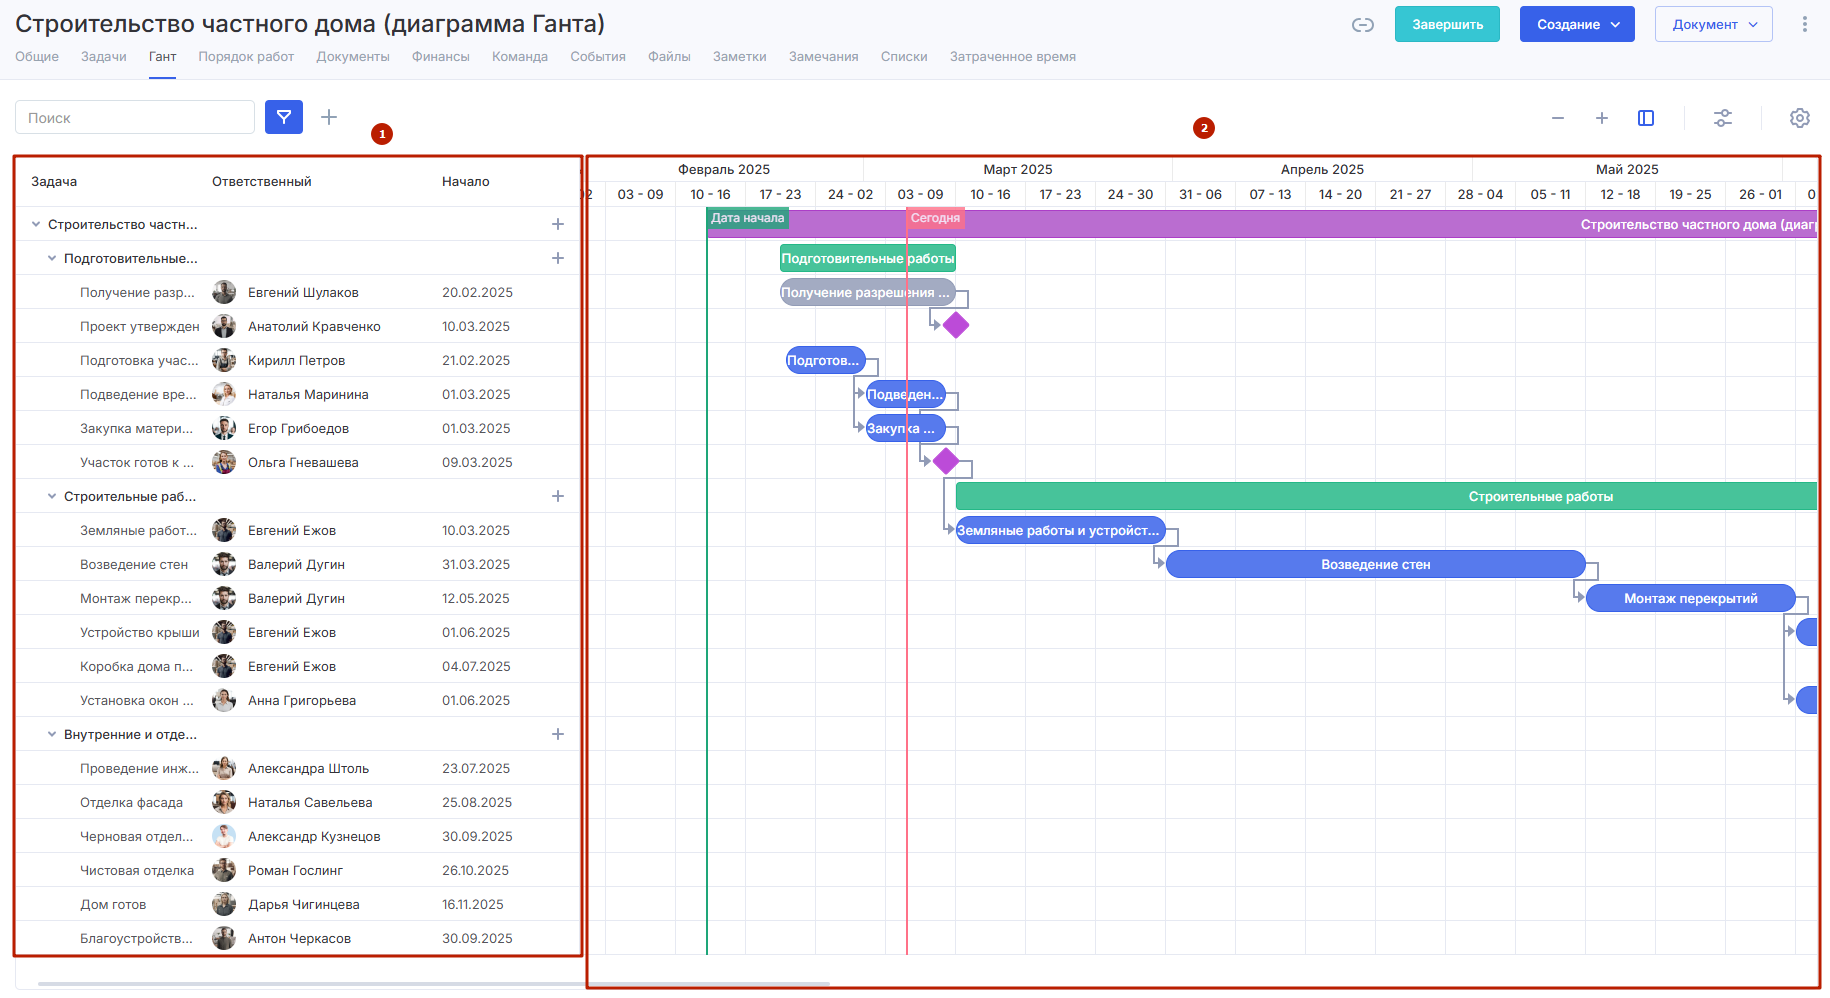Select the Участок готов milestone diamond
This screenshot has height=998, width=1830.
[946, 461]
